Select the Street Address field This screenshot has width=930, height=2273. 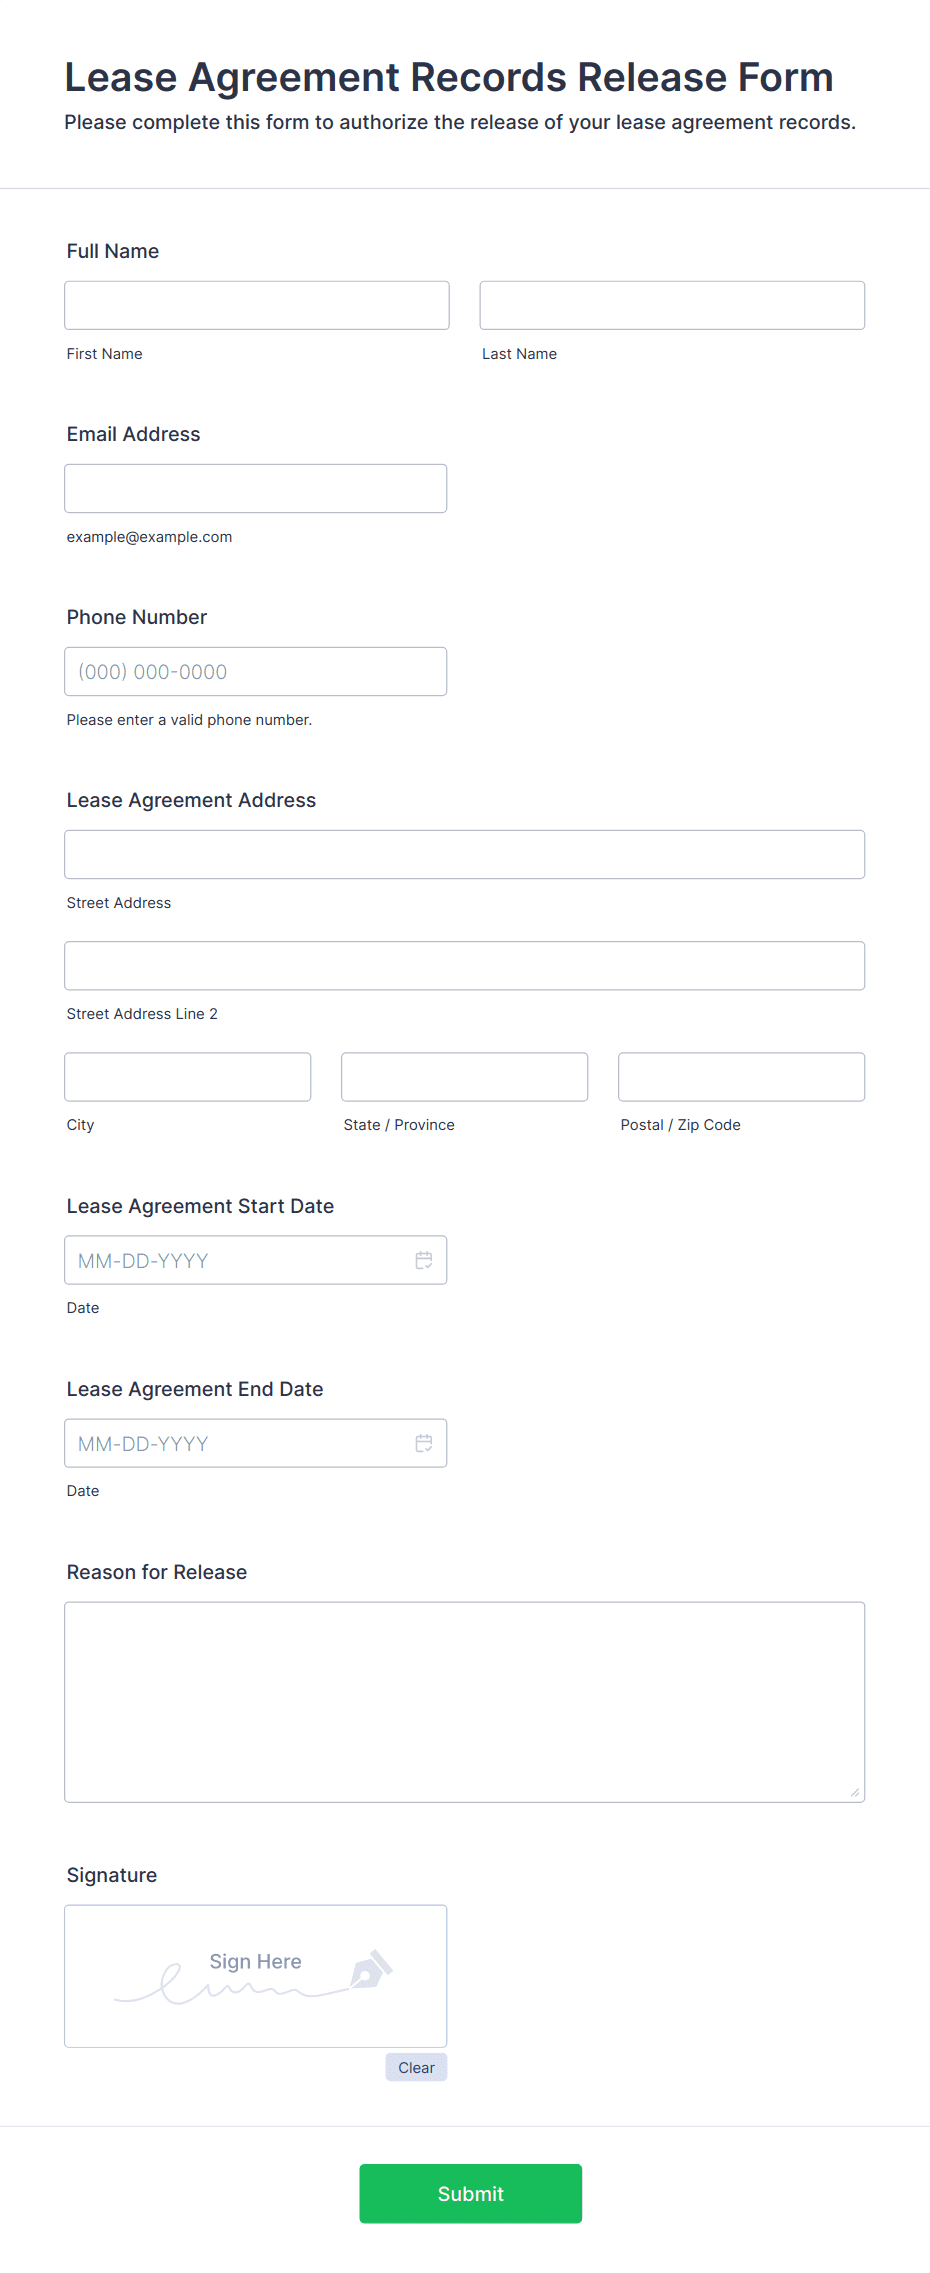[465, 854]
